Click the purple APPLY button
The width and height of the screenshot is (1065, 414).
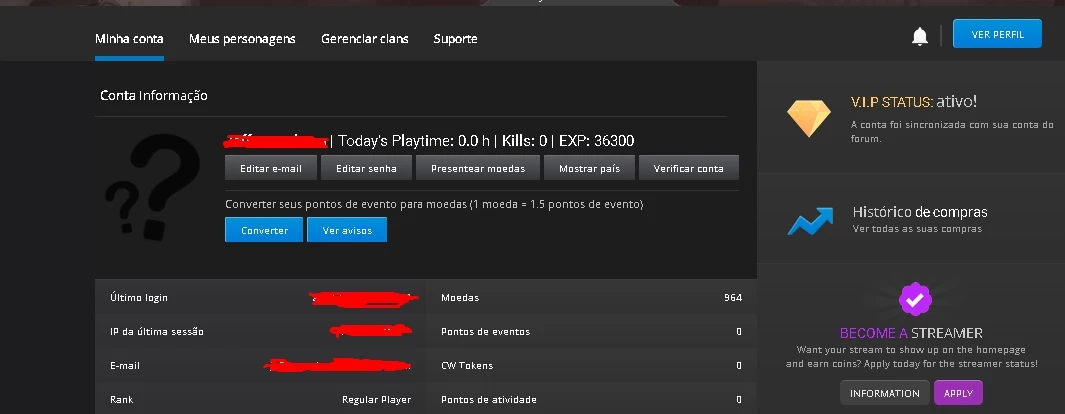coord(958,393)
